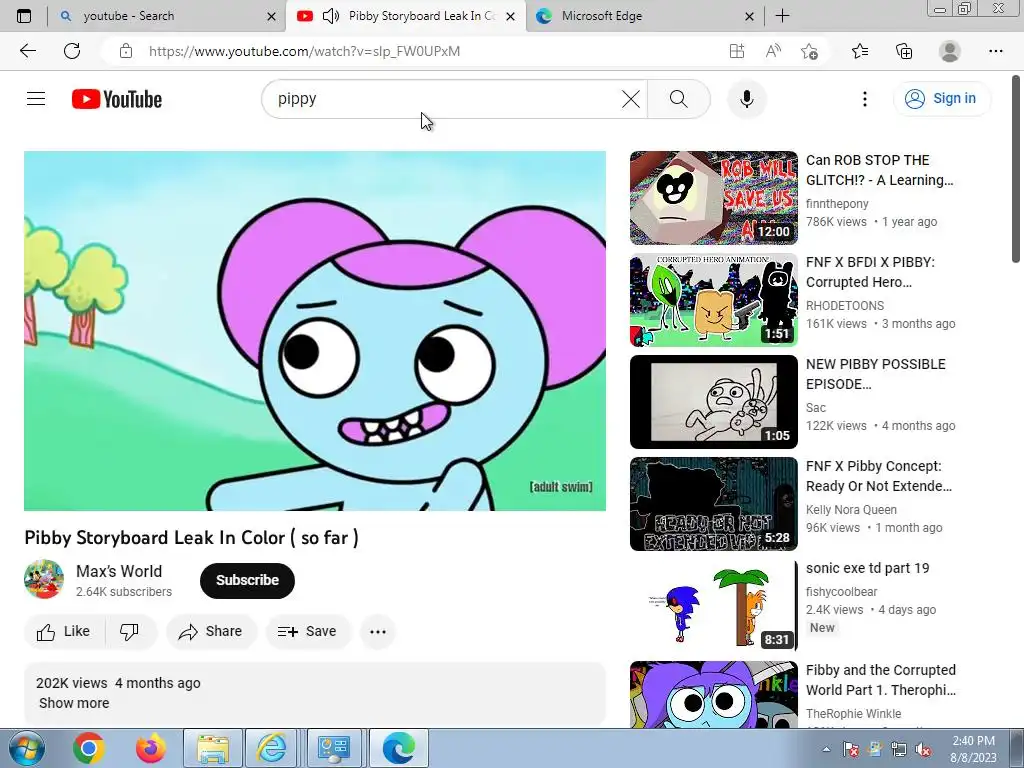
Task: Share the video
Action: (x=211, y=632)
